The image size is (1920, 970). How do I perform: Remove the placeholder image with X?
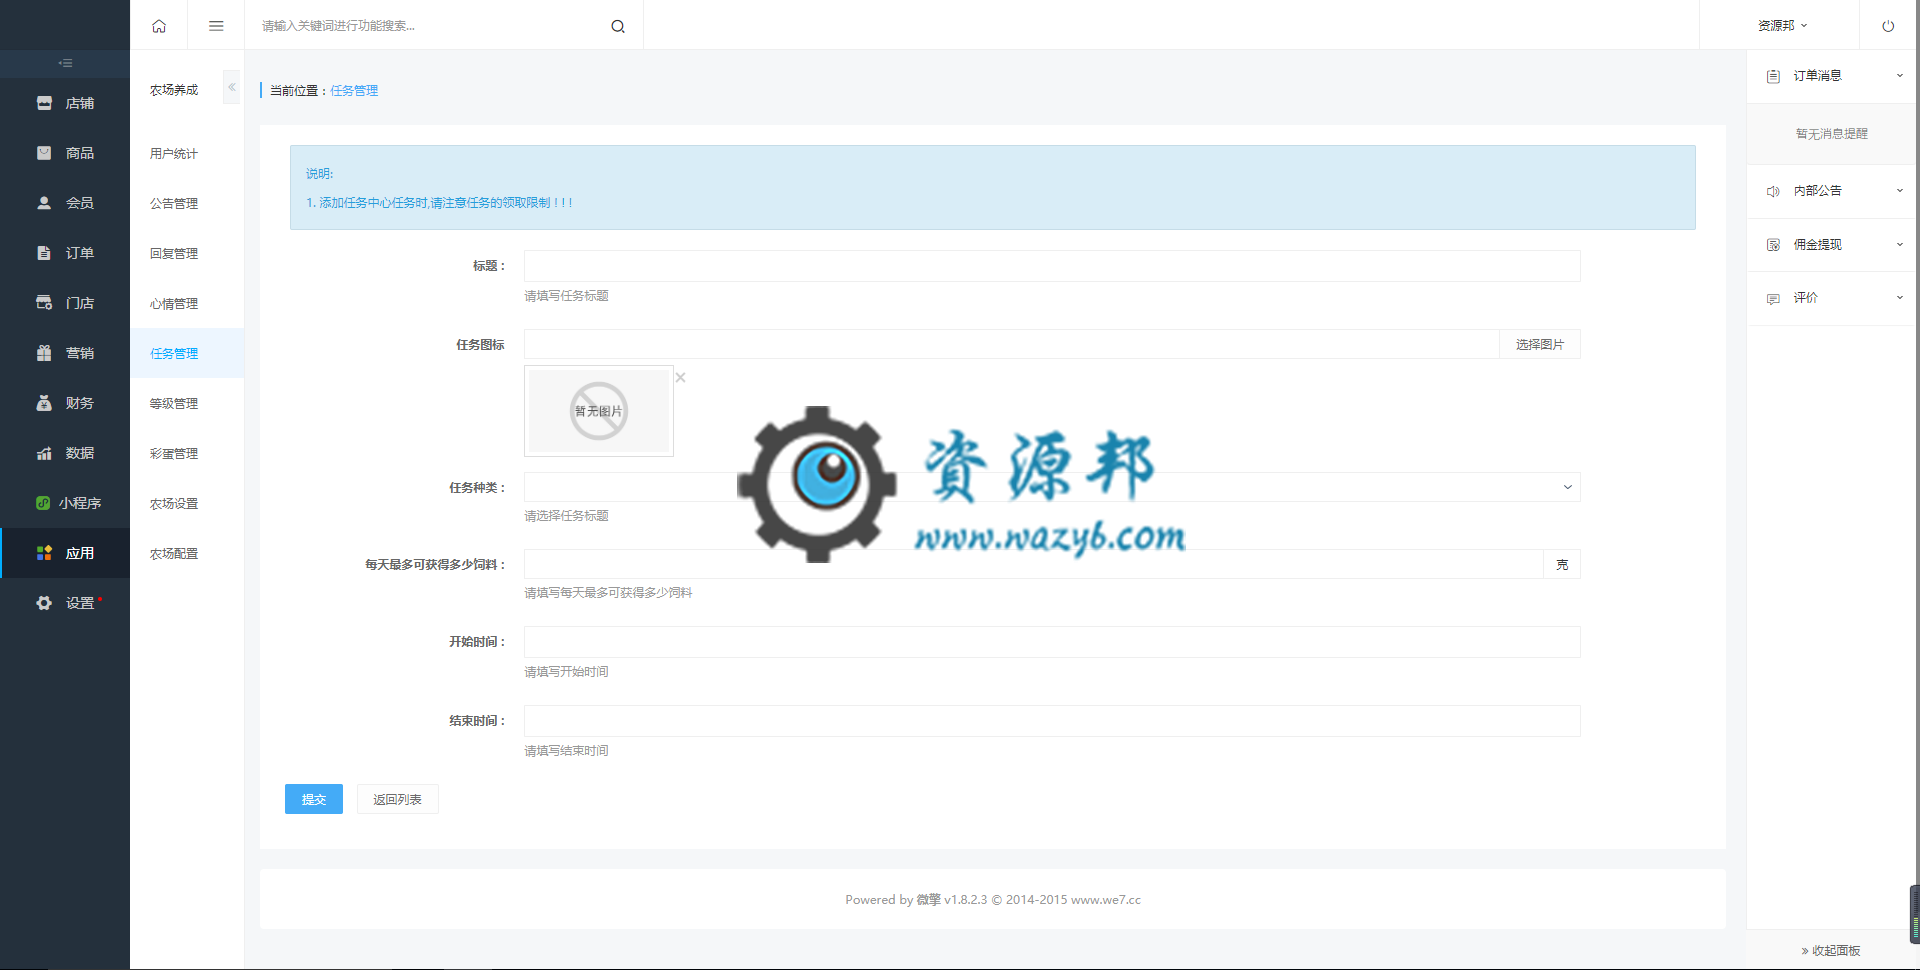coord(681,377)
